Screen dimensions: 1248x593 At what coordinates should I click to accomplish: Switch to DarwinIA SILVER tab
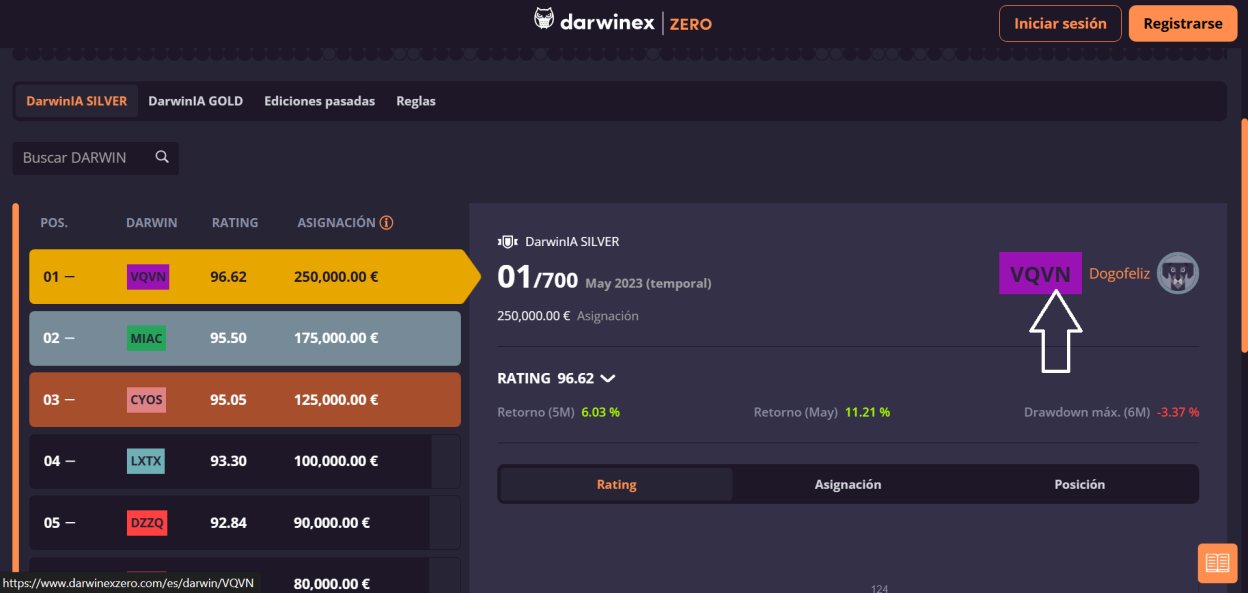point(77,101)
